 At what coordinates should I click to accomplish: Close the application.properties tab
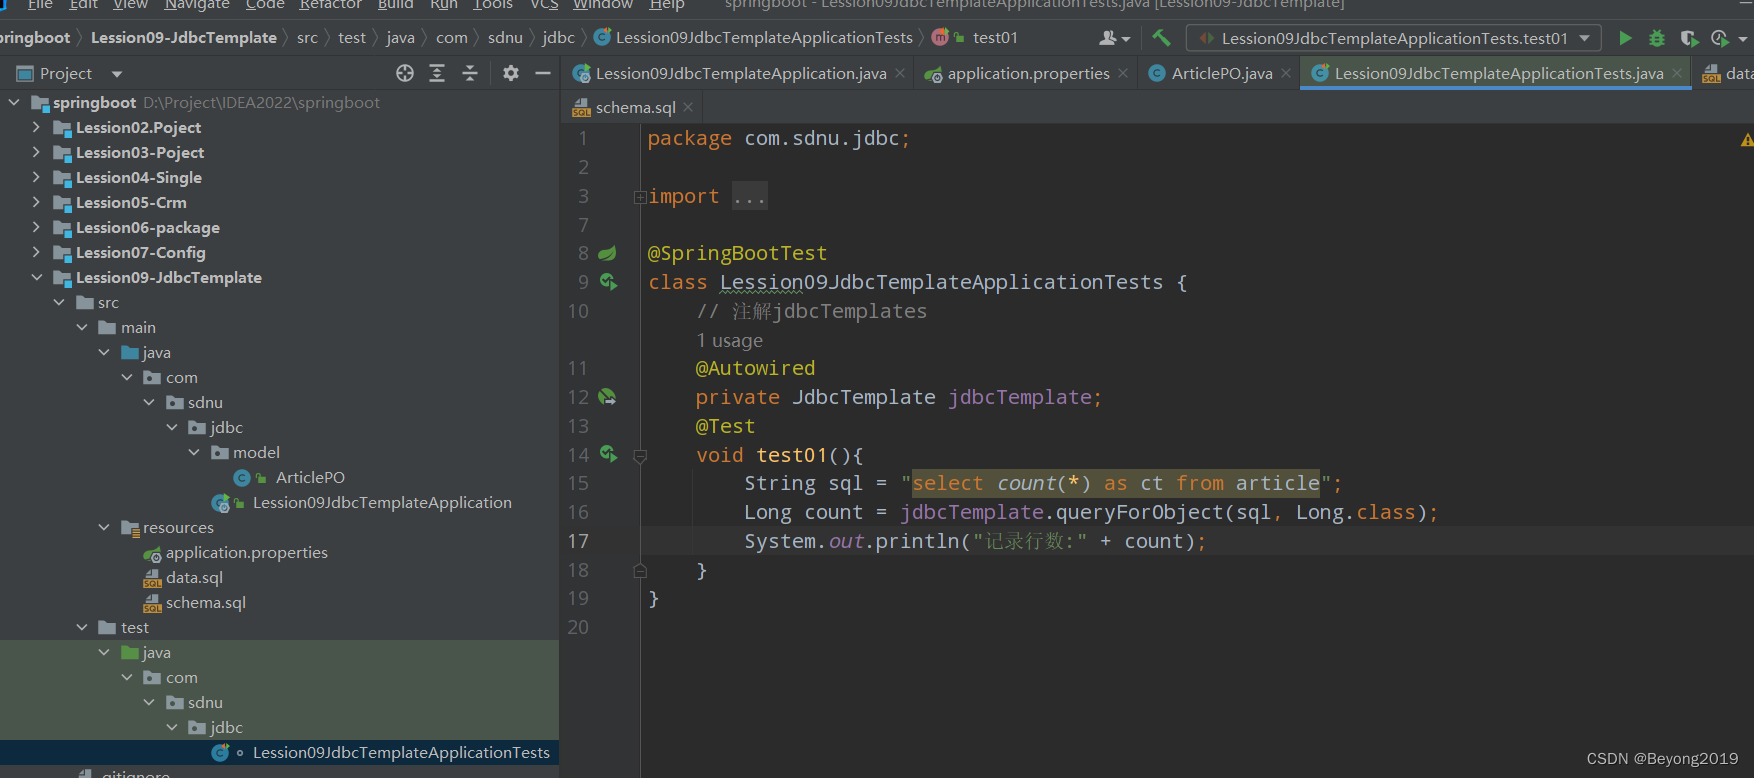1123,73
